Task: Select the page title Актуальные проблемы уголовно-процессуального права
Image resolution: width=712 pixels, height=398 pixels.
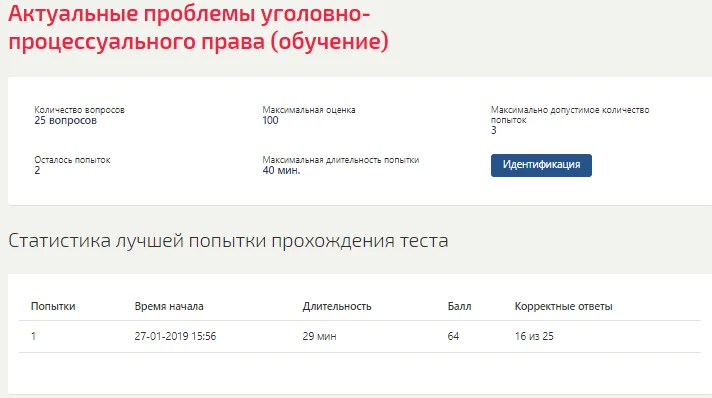Action: pyautogui.click(x=198, y=27)
